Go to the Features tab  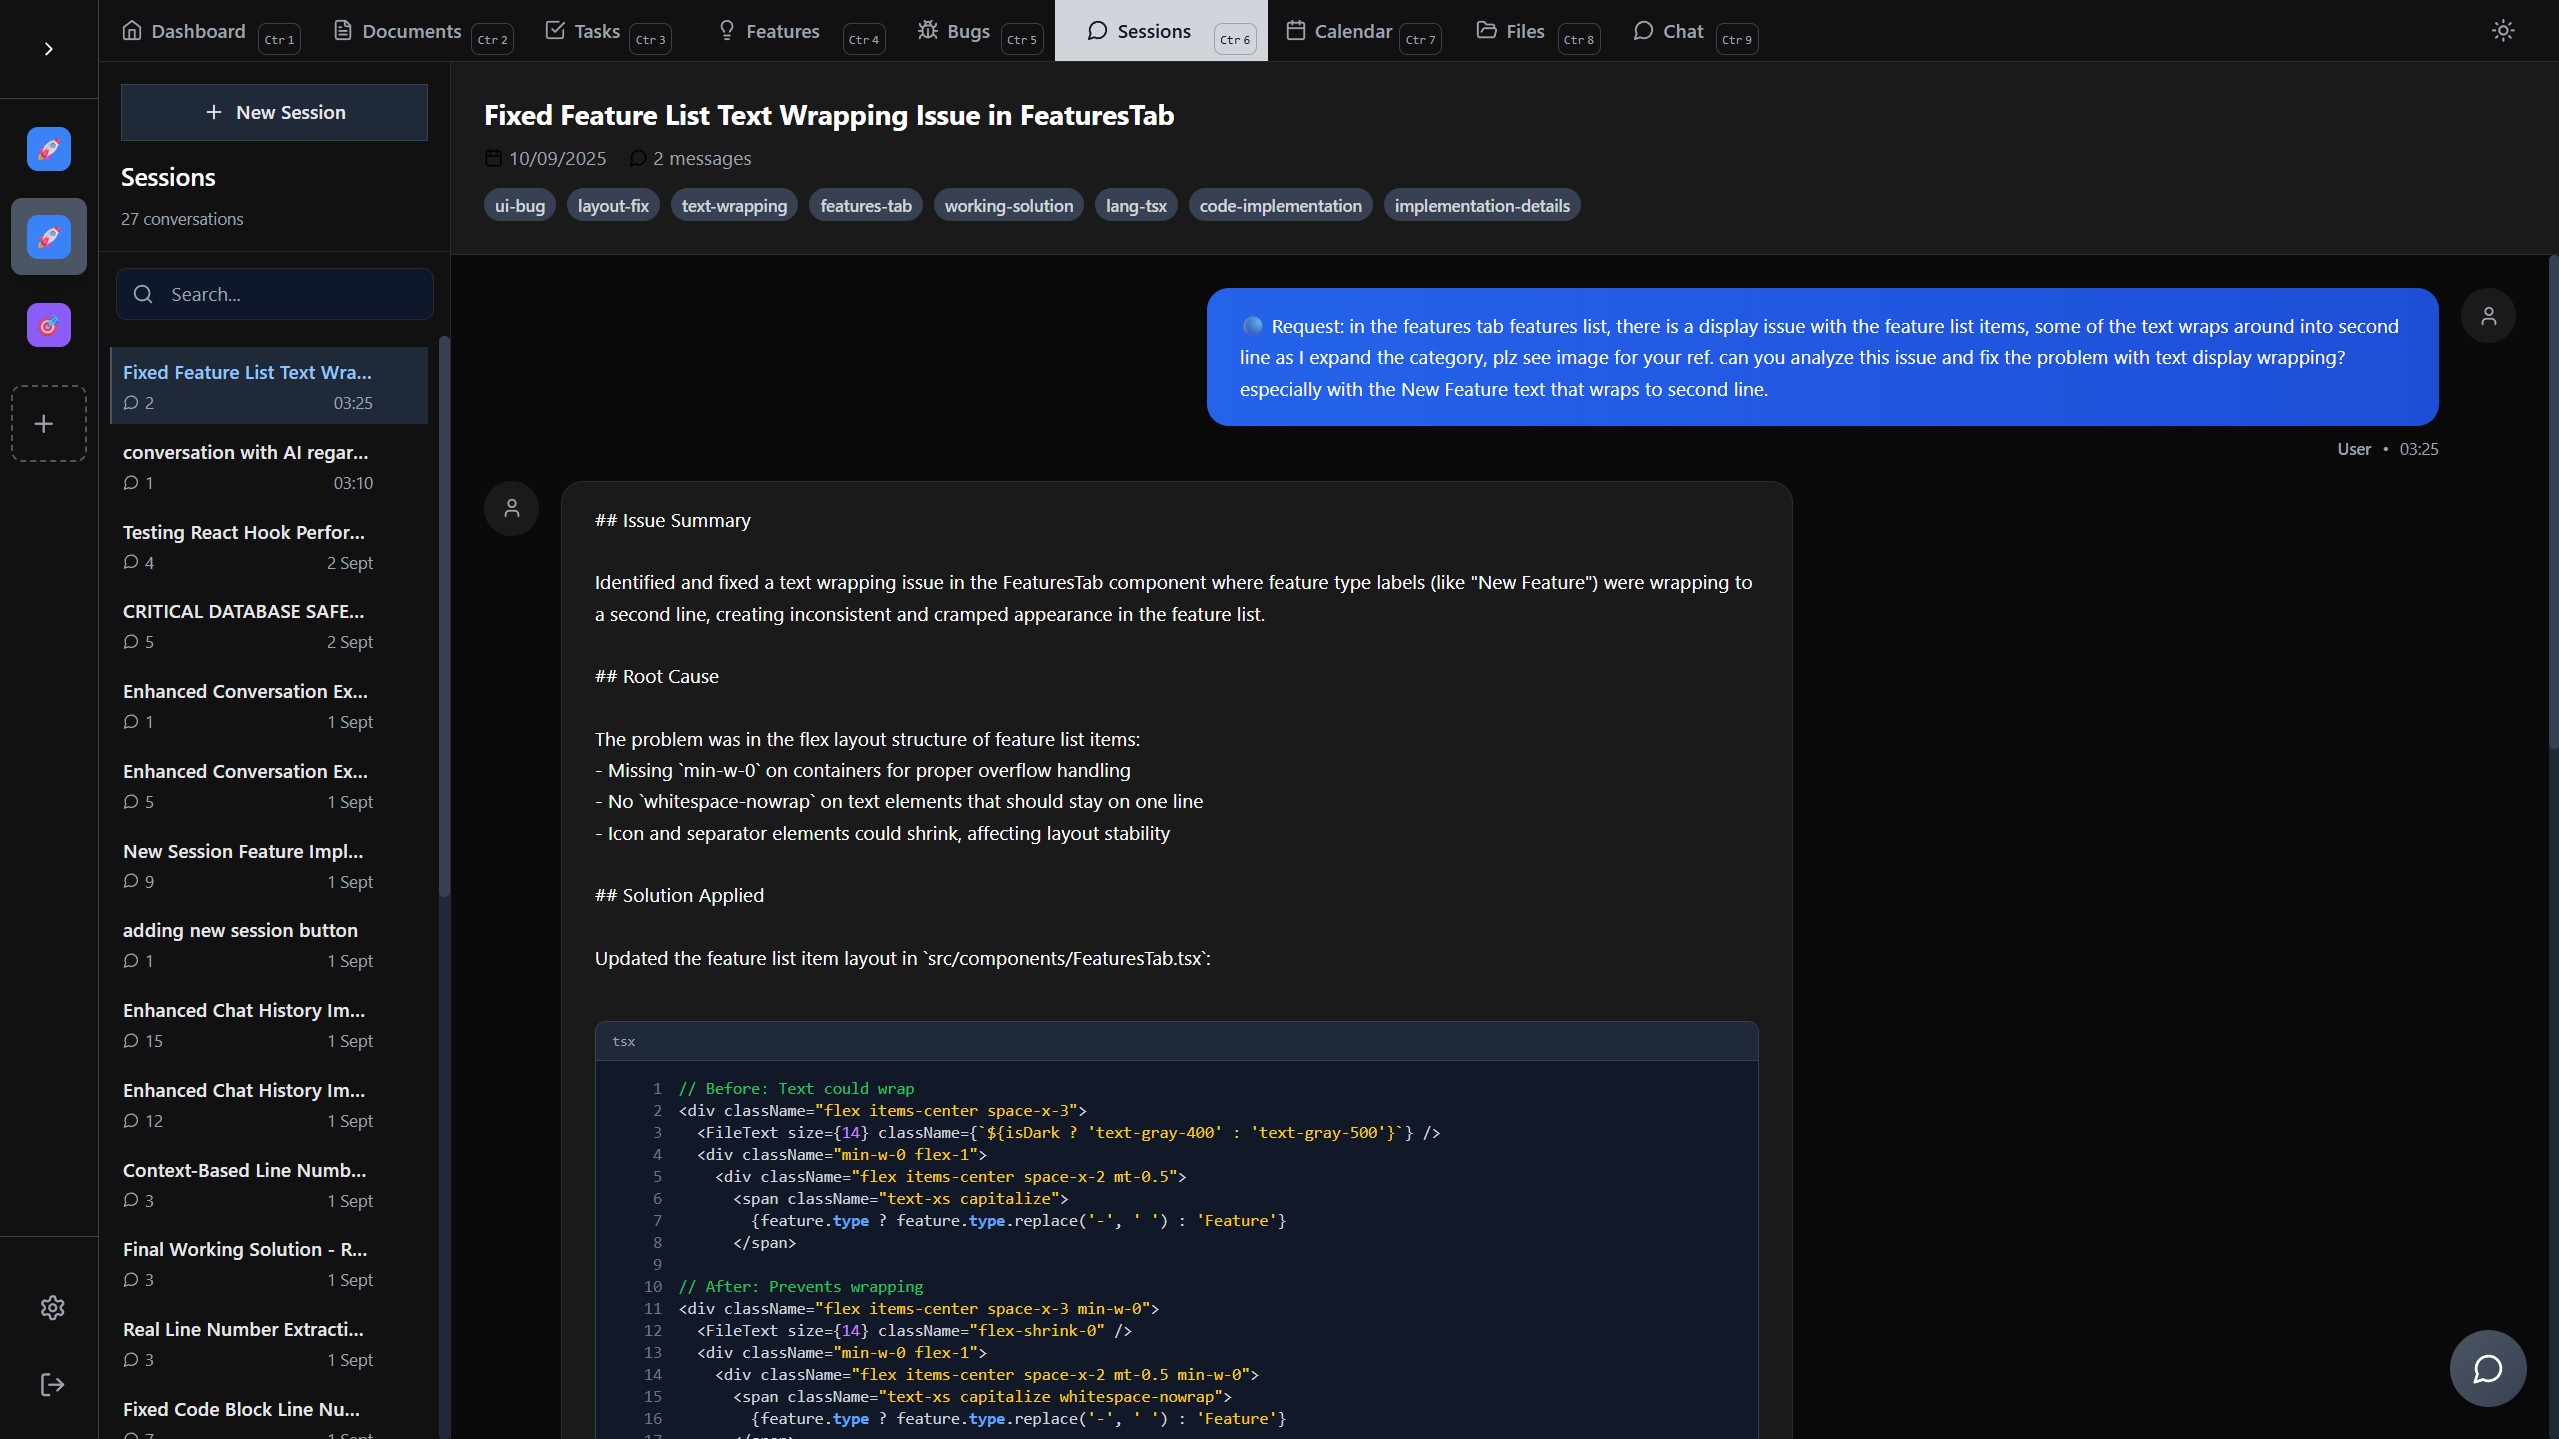point(768,31)
